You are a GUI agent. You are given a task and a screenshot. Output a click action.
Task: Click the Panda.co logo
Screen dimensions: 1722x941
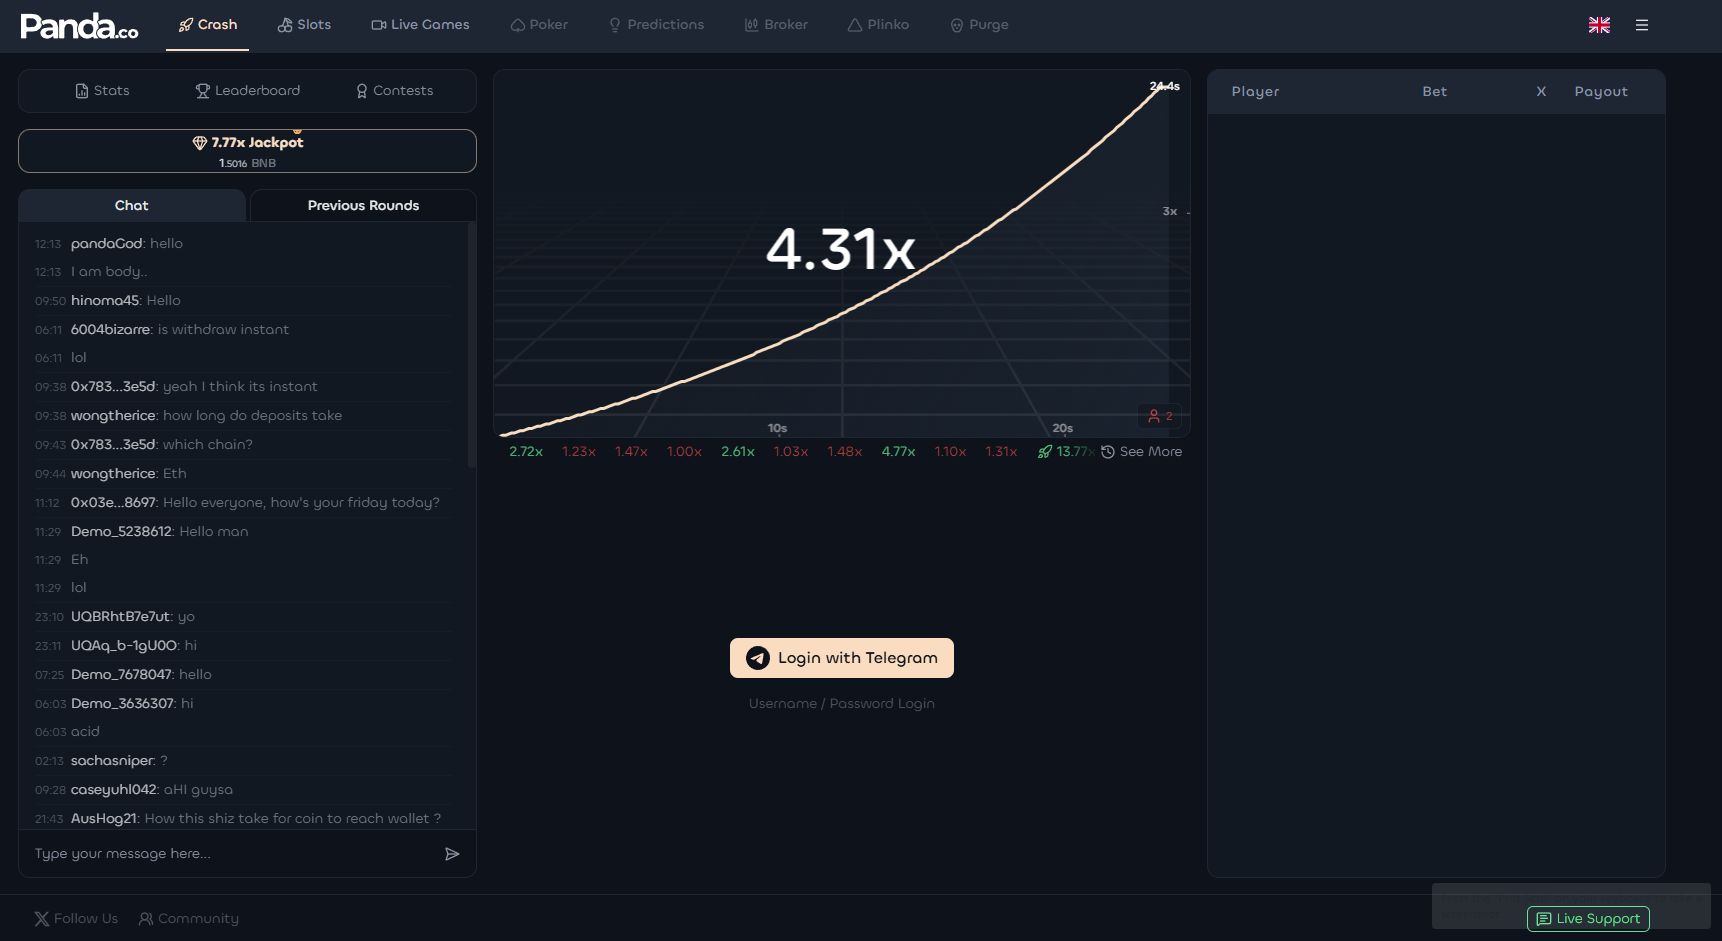pyautogui.click(x=79, y=26)
